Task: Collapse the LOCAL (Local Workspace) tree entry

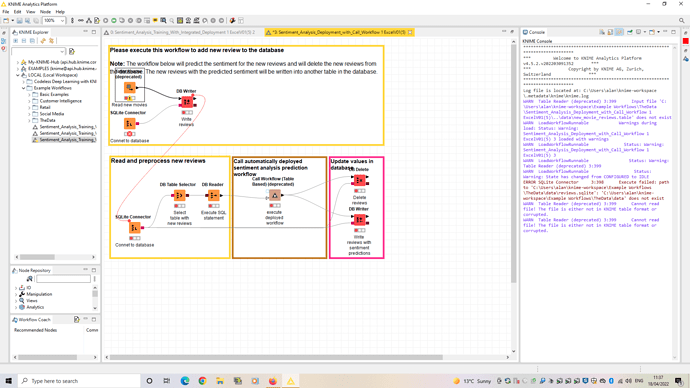Action: [18, 75]
